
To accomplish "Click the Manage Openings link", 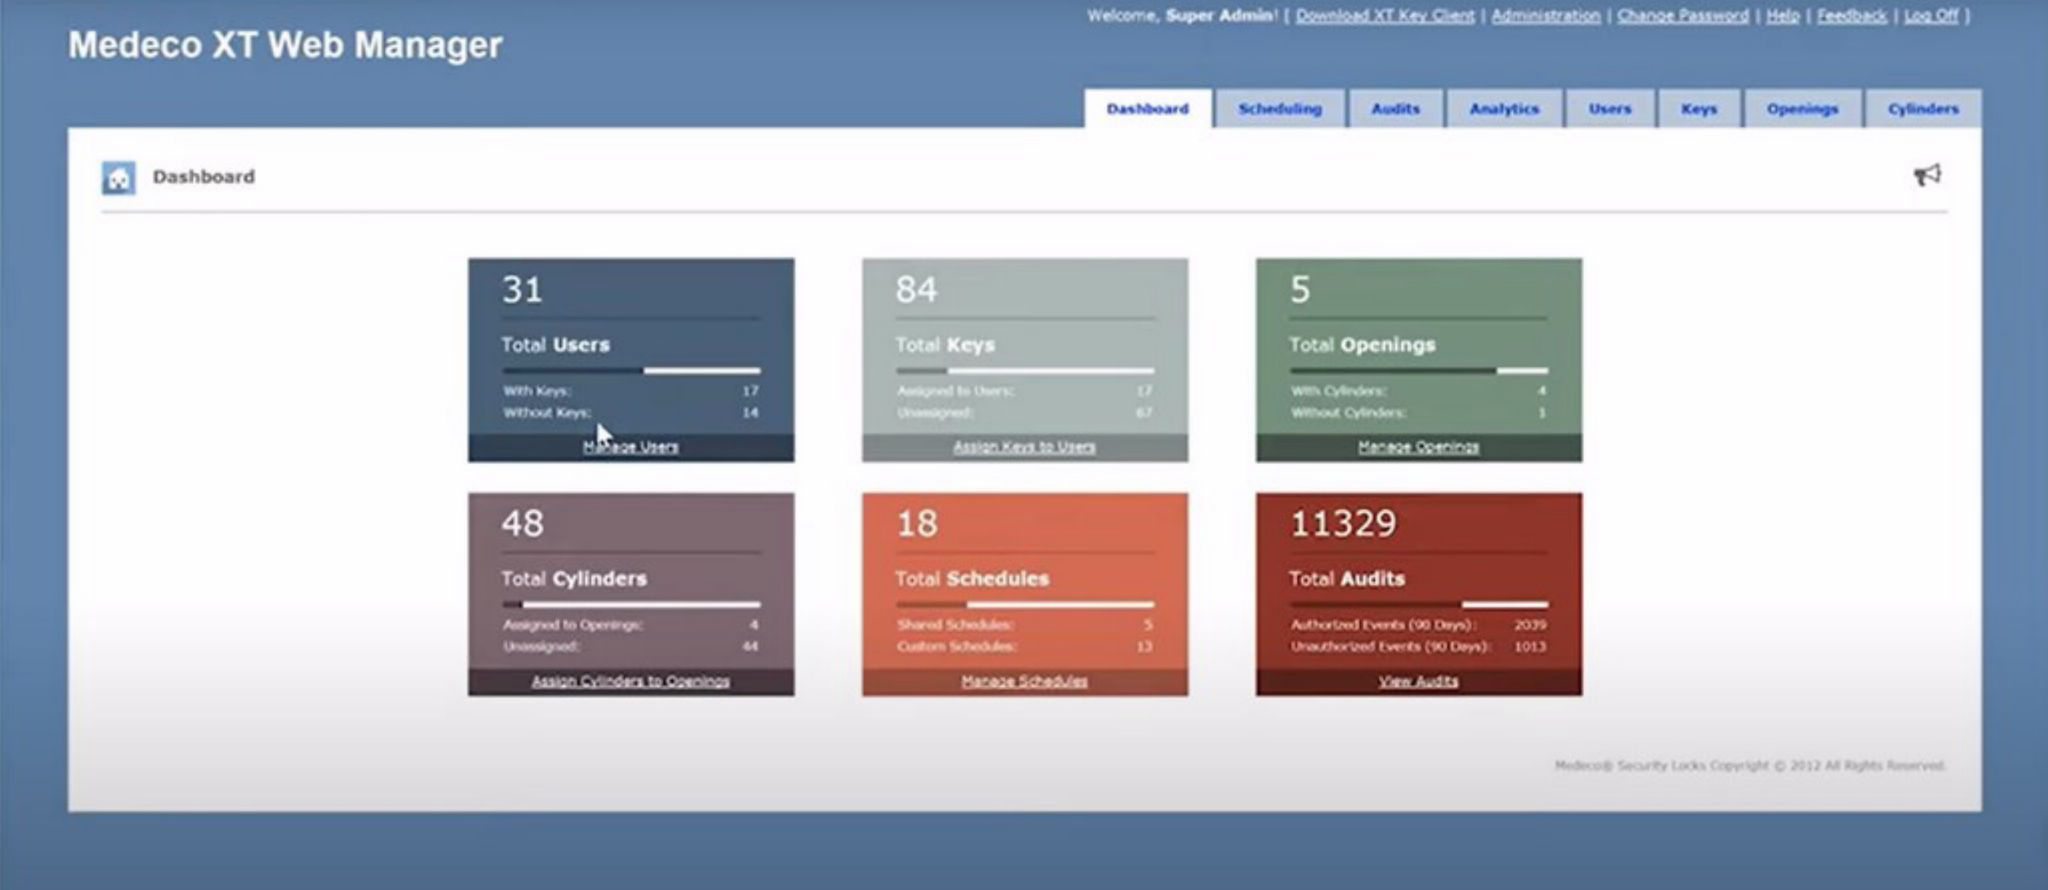I will tap(1418, 447).
